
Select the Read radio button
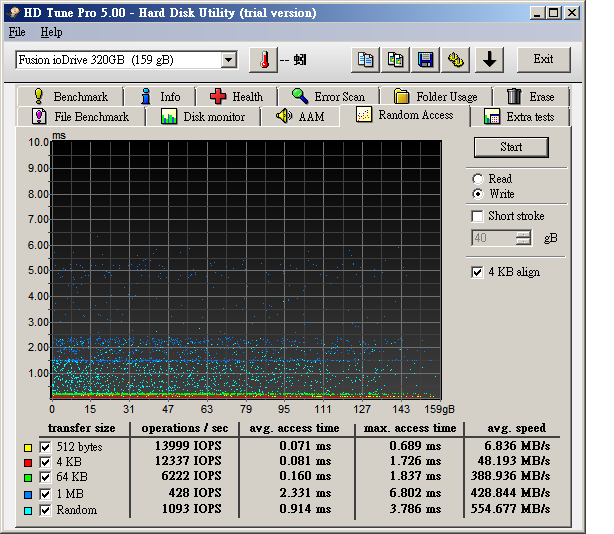[478, 179]
